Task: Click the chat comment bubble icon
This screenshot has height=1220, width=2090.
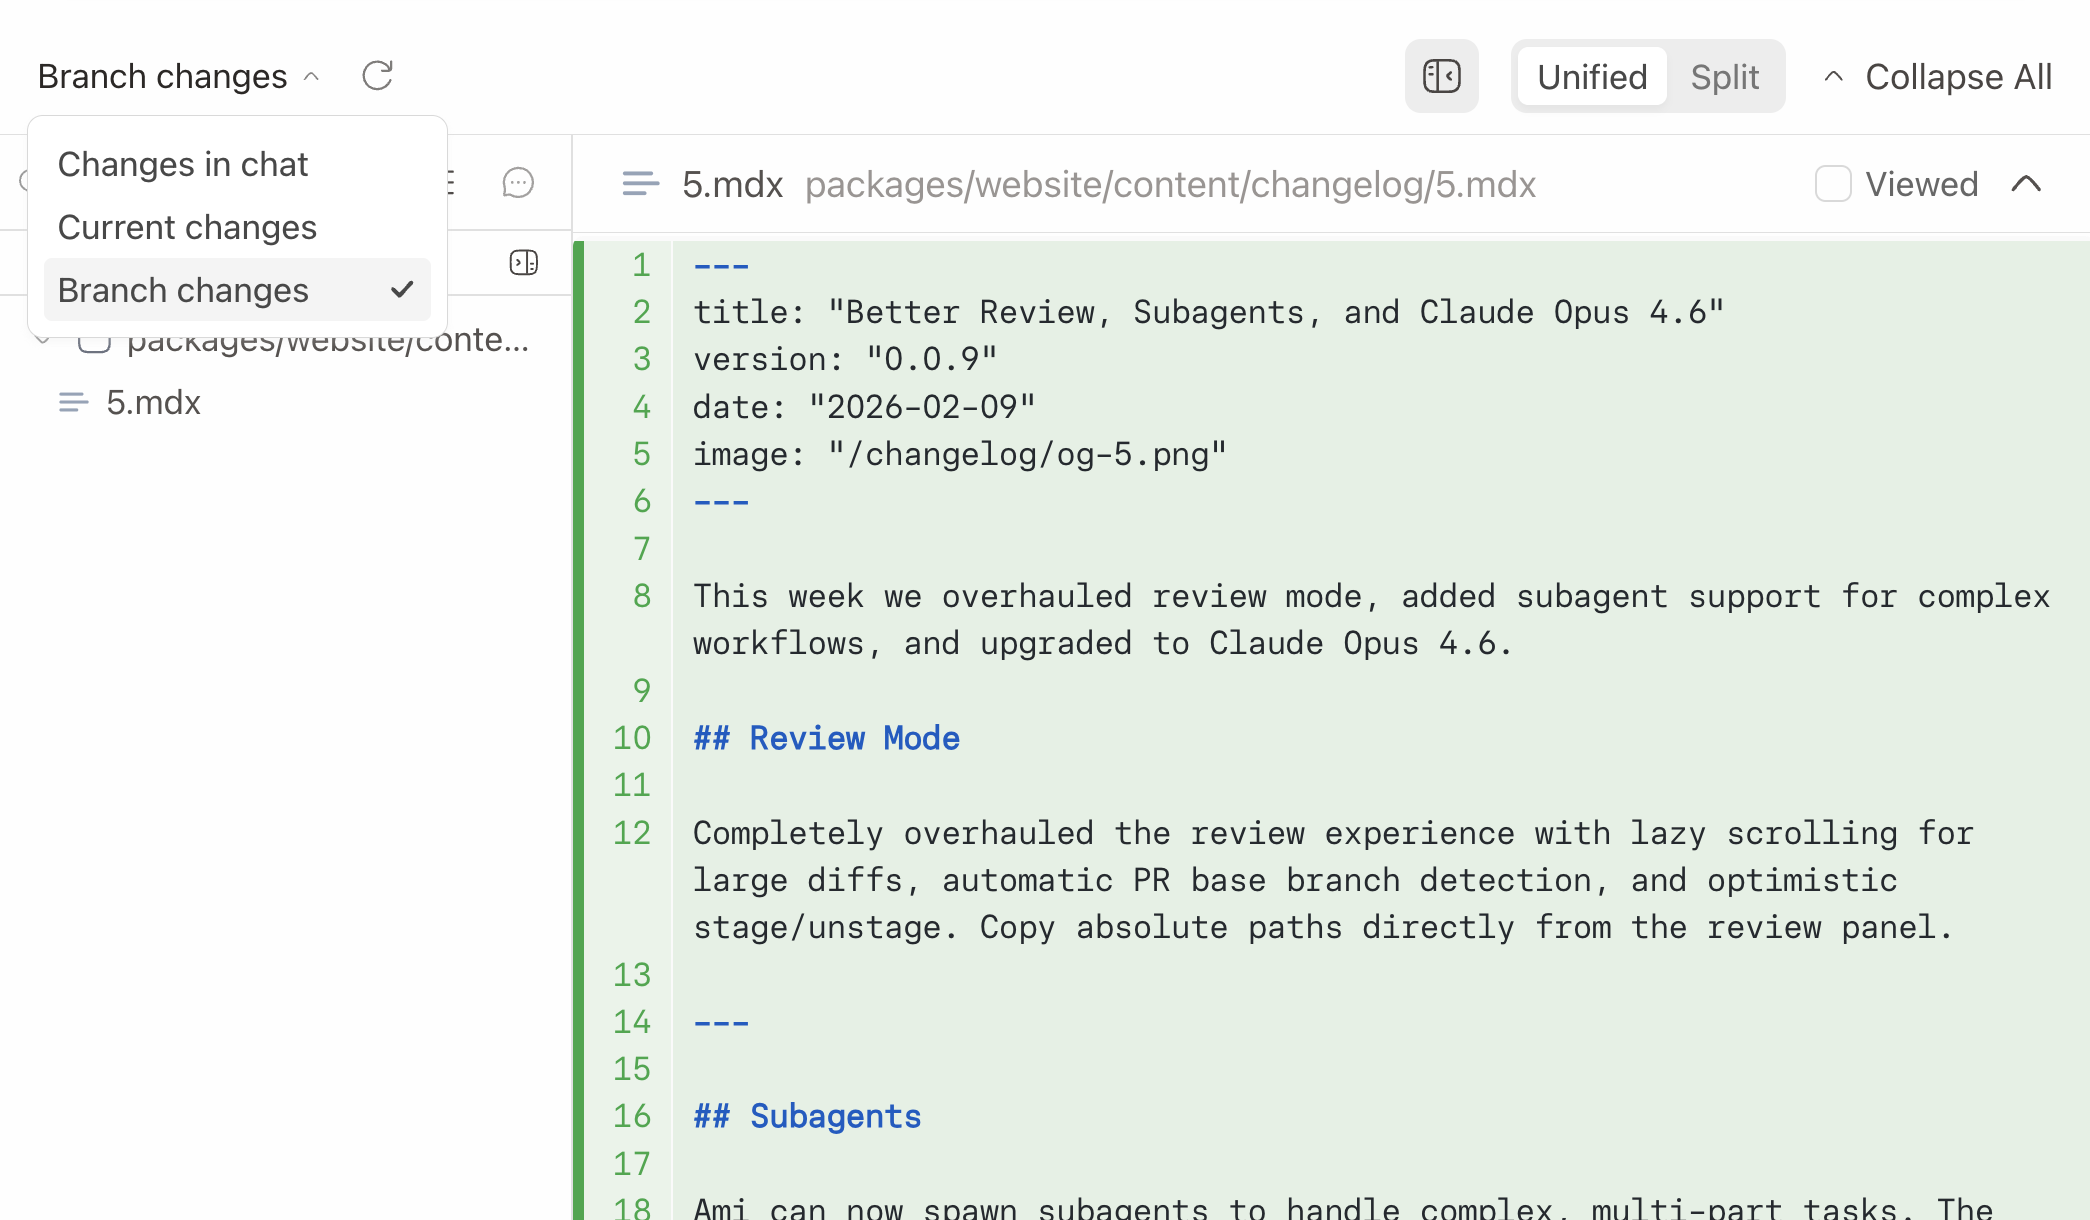Action: coord(518,183)
